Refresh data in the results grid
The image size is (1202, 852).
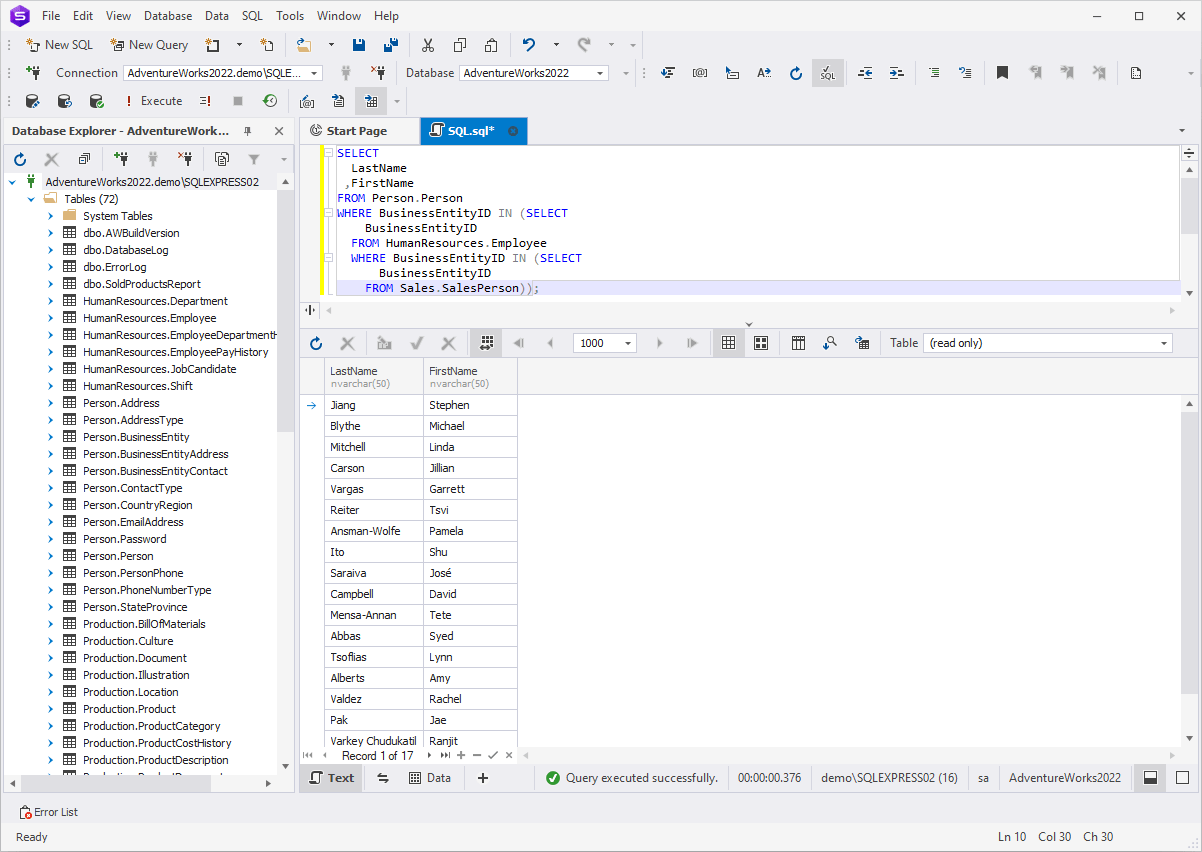point(316,343)
